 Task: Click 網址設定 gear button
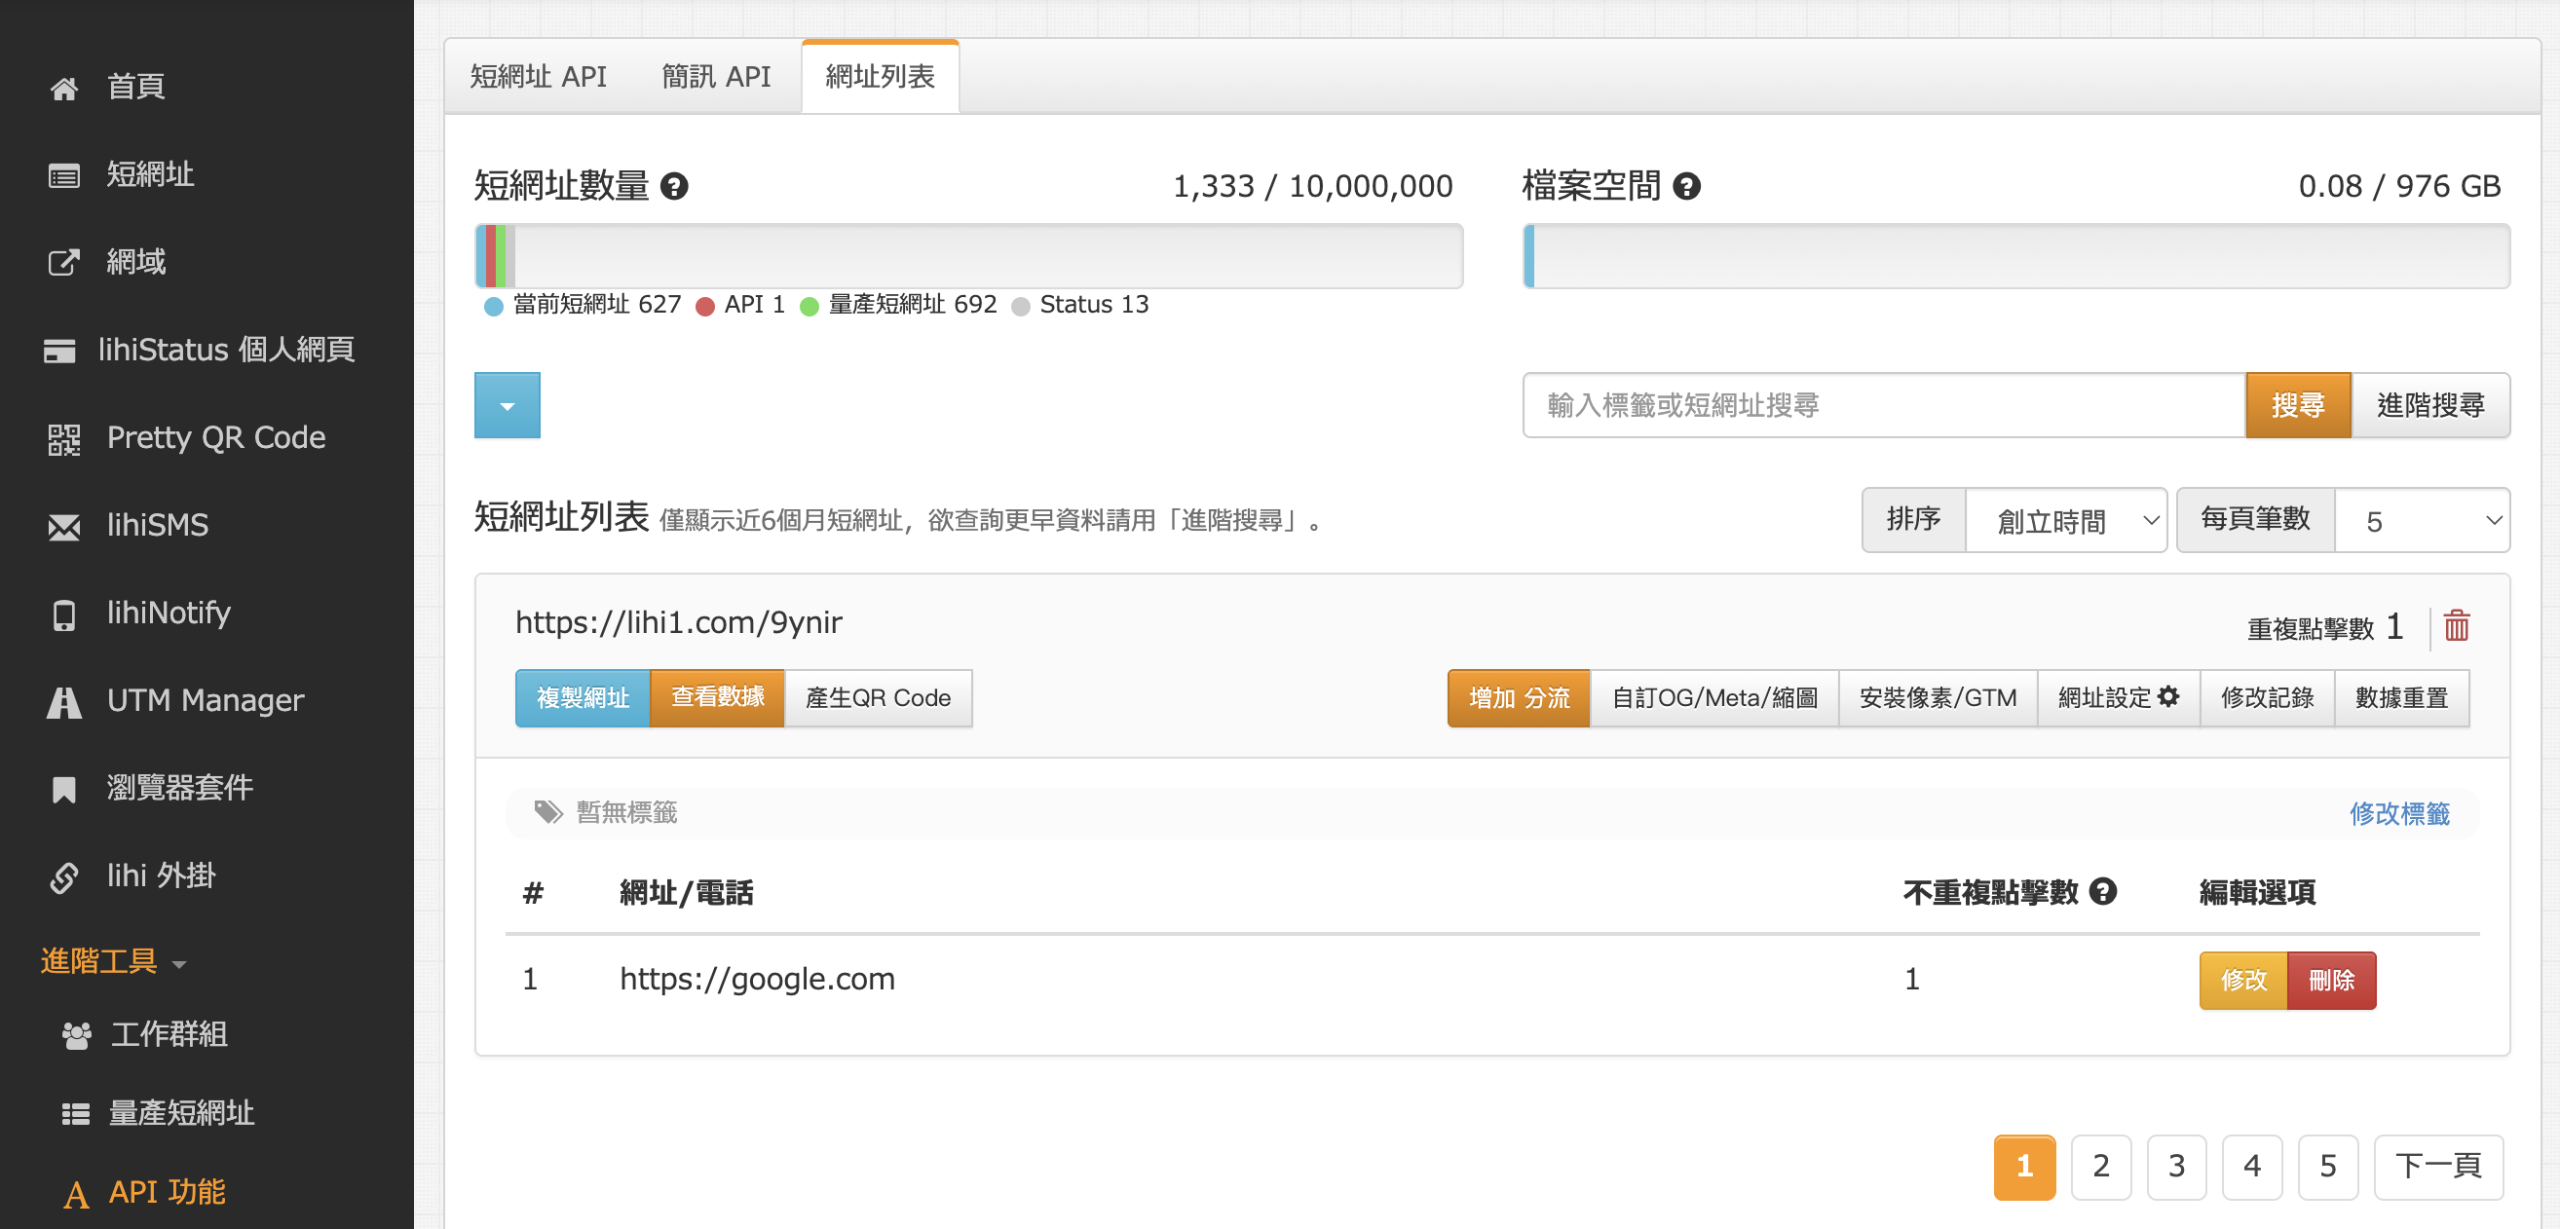click(x=2117, y=698)
